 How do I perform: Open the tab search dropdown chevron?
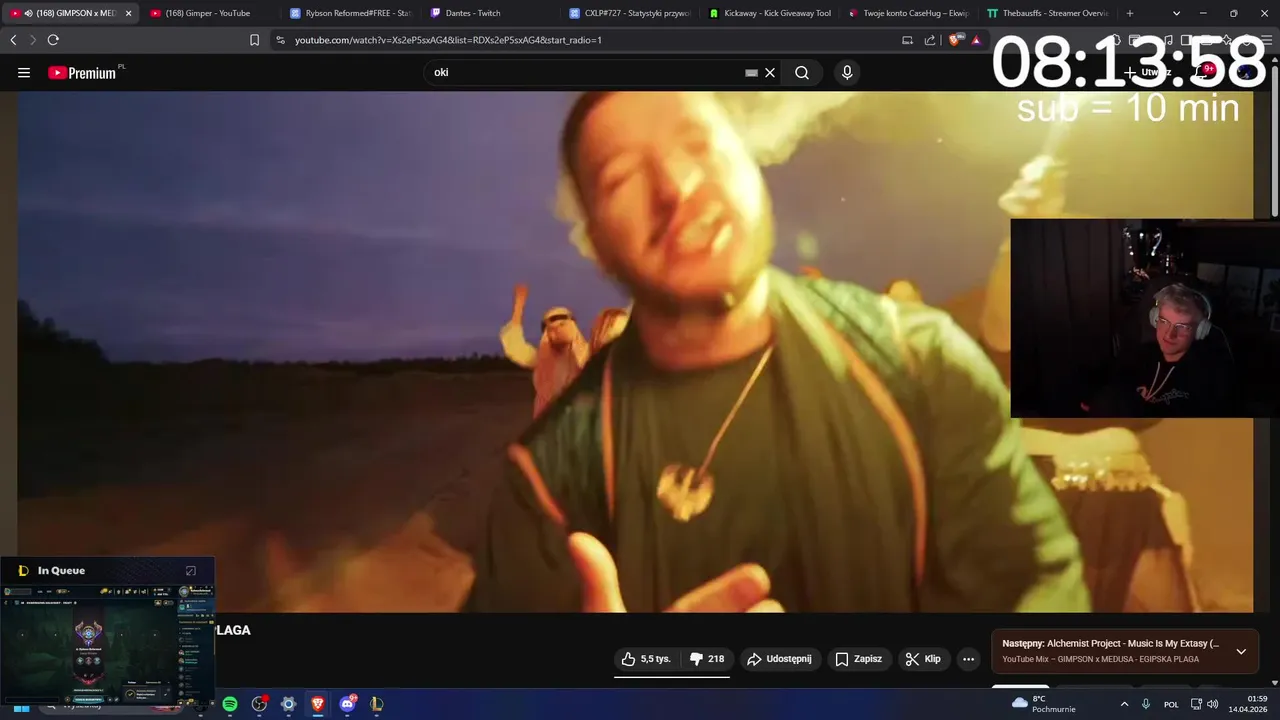pos(1176,13)
